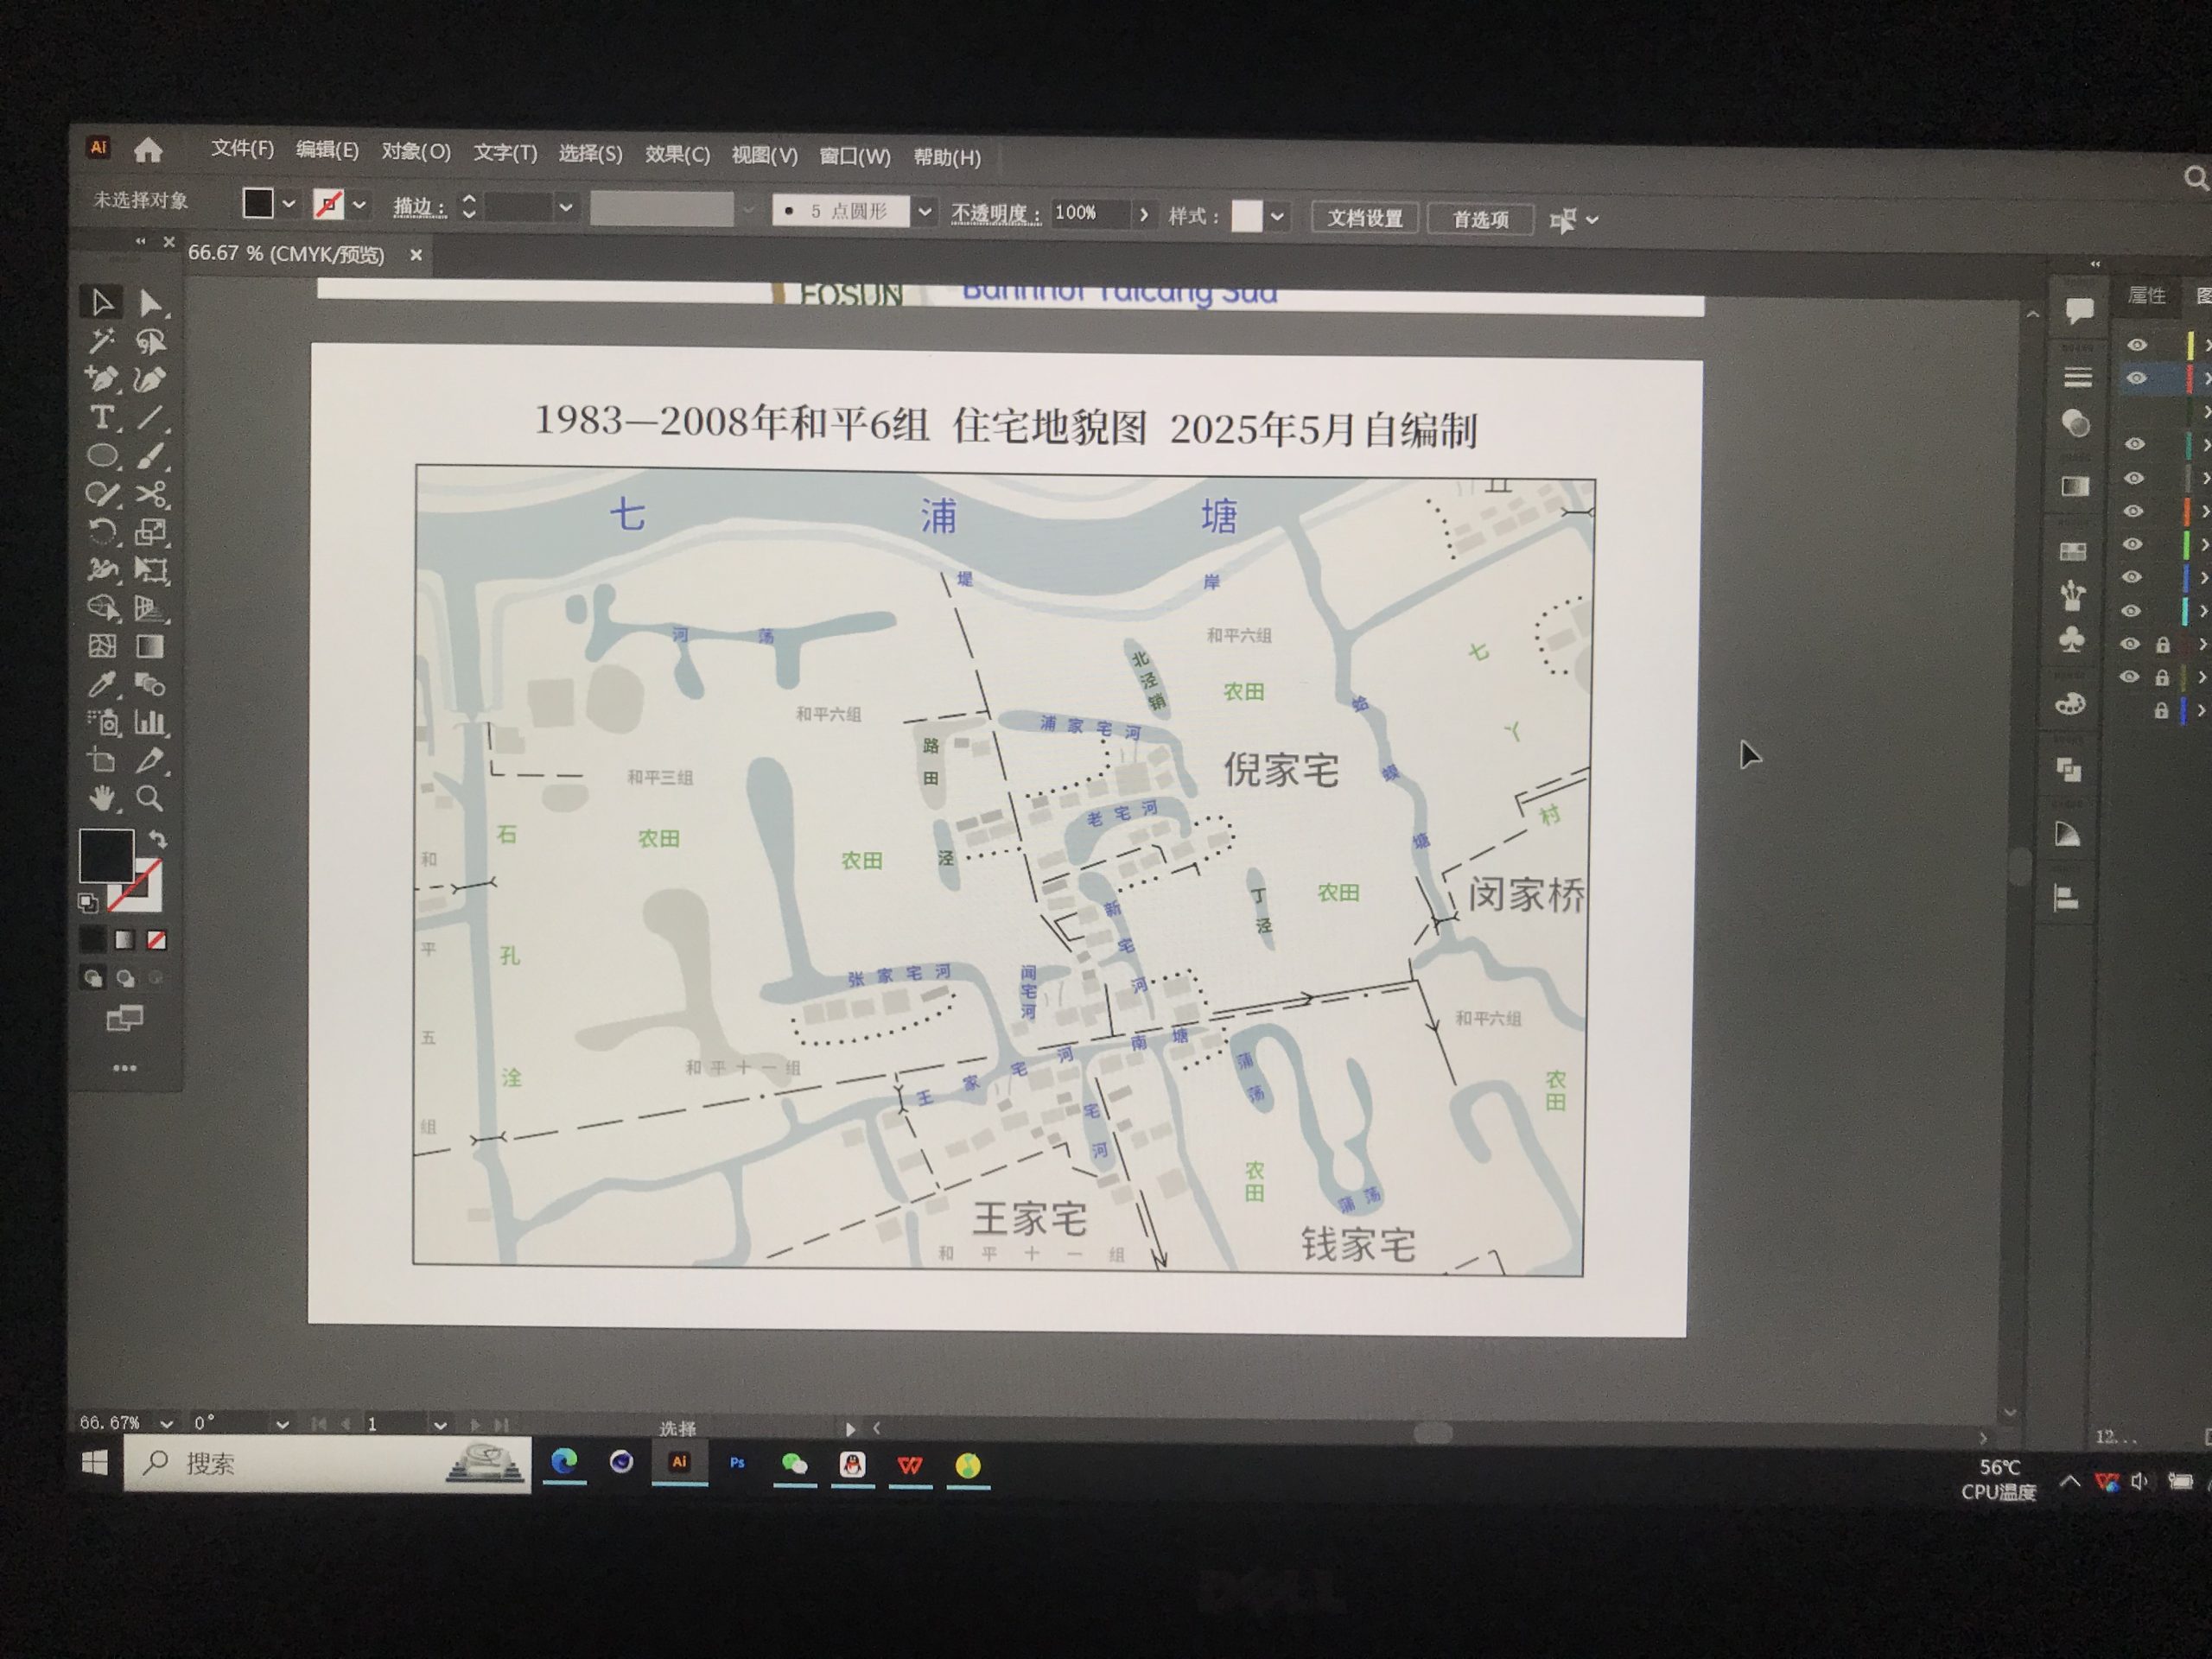Toggle visibility of the green-coded layer
Screen dimensions: 2212x1659
(2133, 544)
